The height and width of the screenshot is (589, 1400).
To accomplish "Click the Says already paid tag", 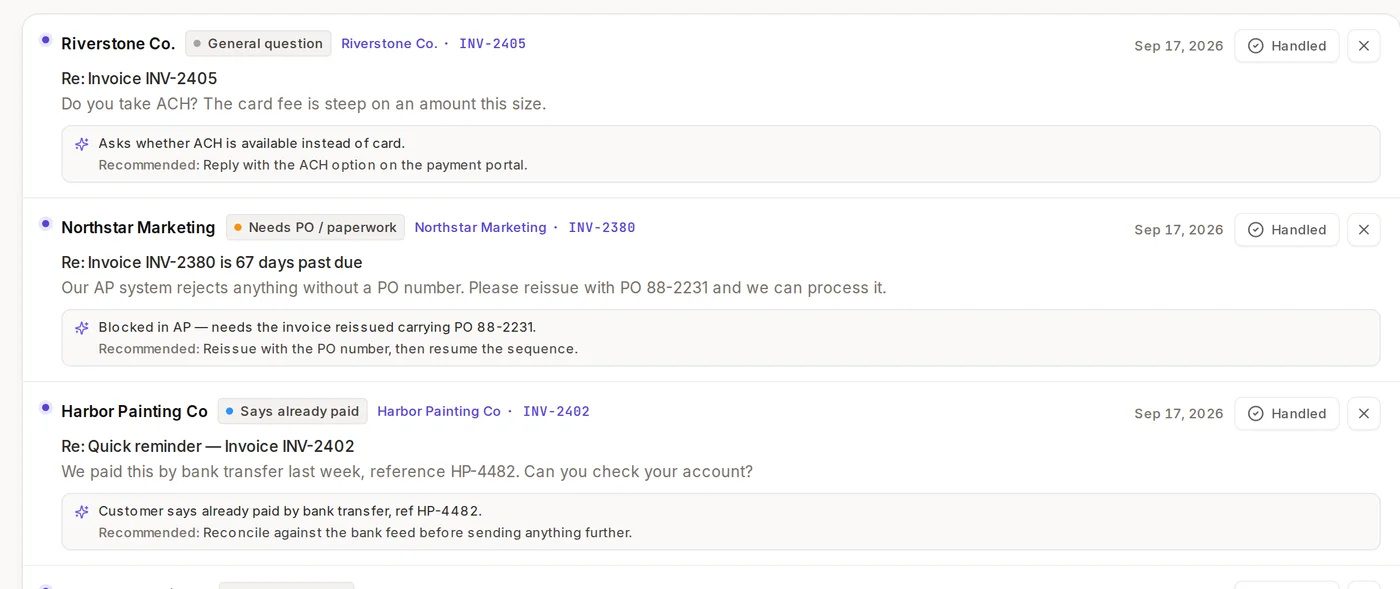I will coord(292,412).
